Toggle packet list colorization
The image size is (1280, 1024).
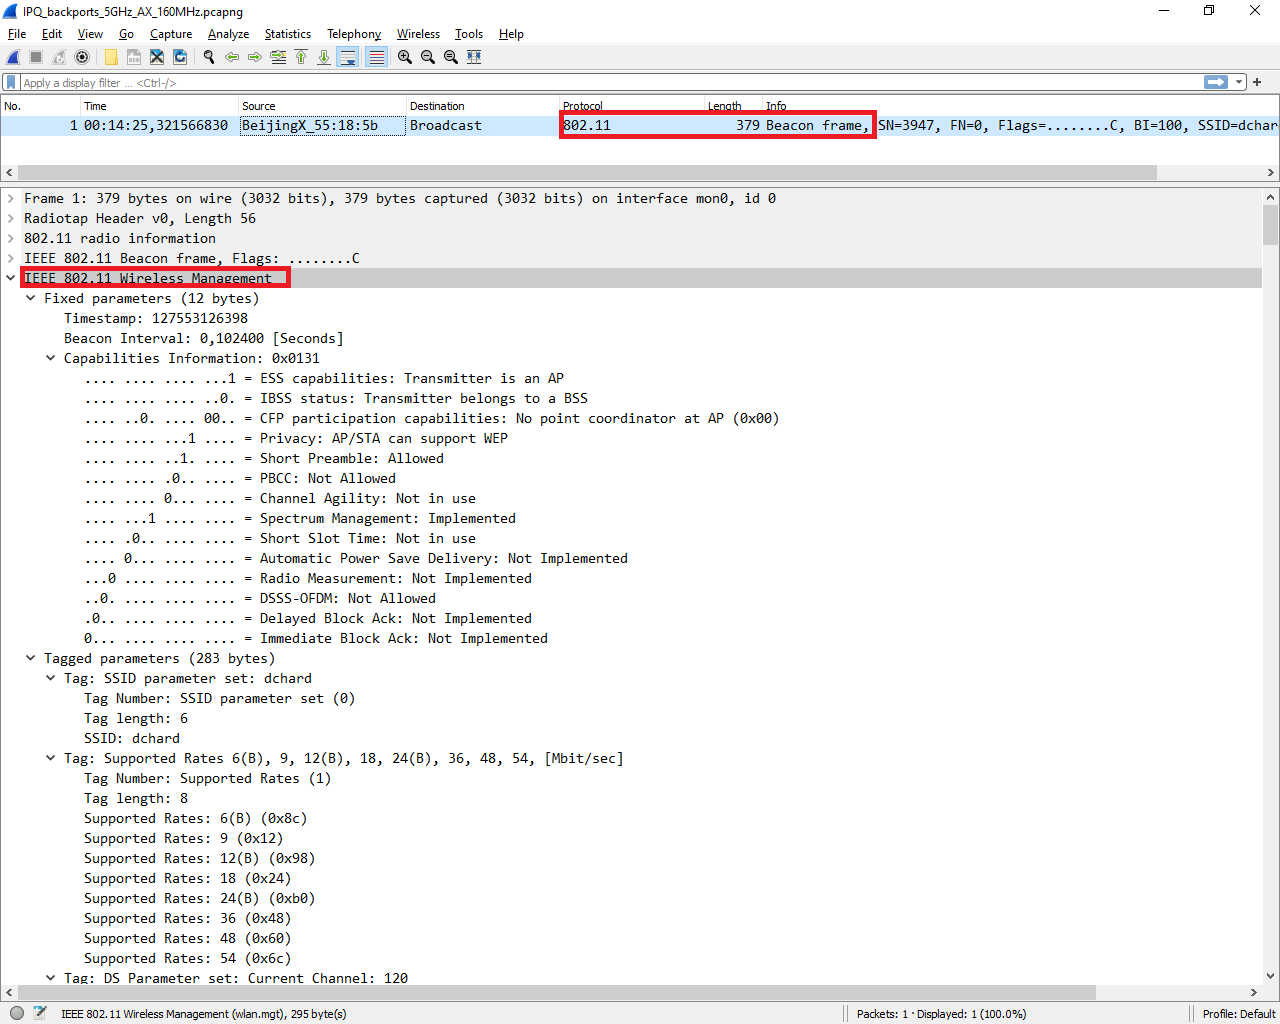[376, 57]
